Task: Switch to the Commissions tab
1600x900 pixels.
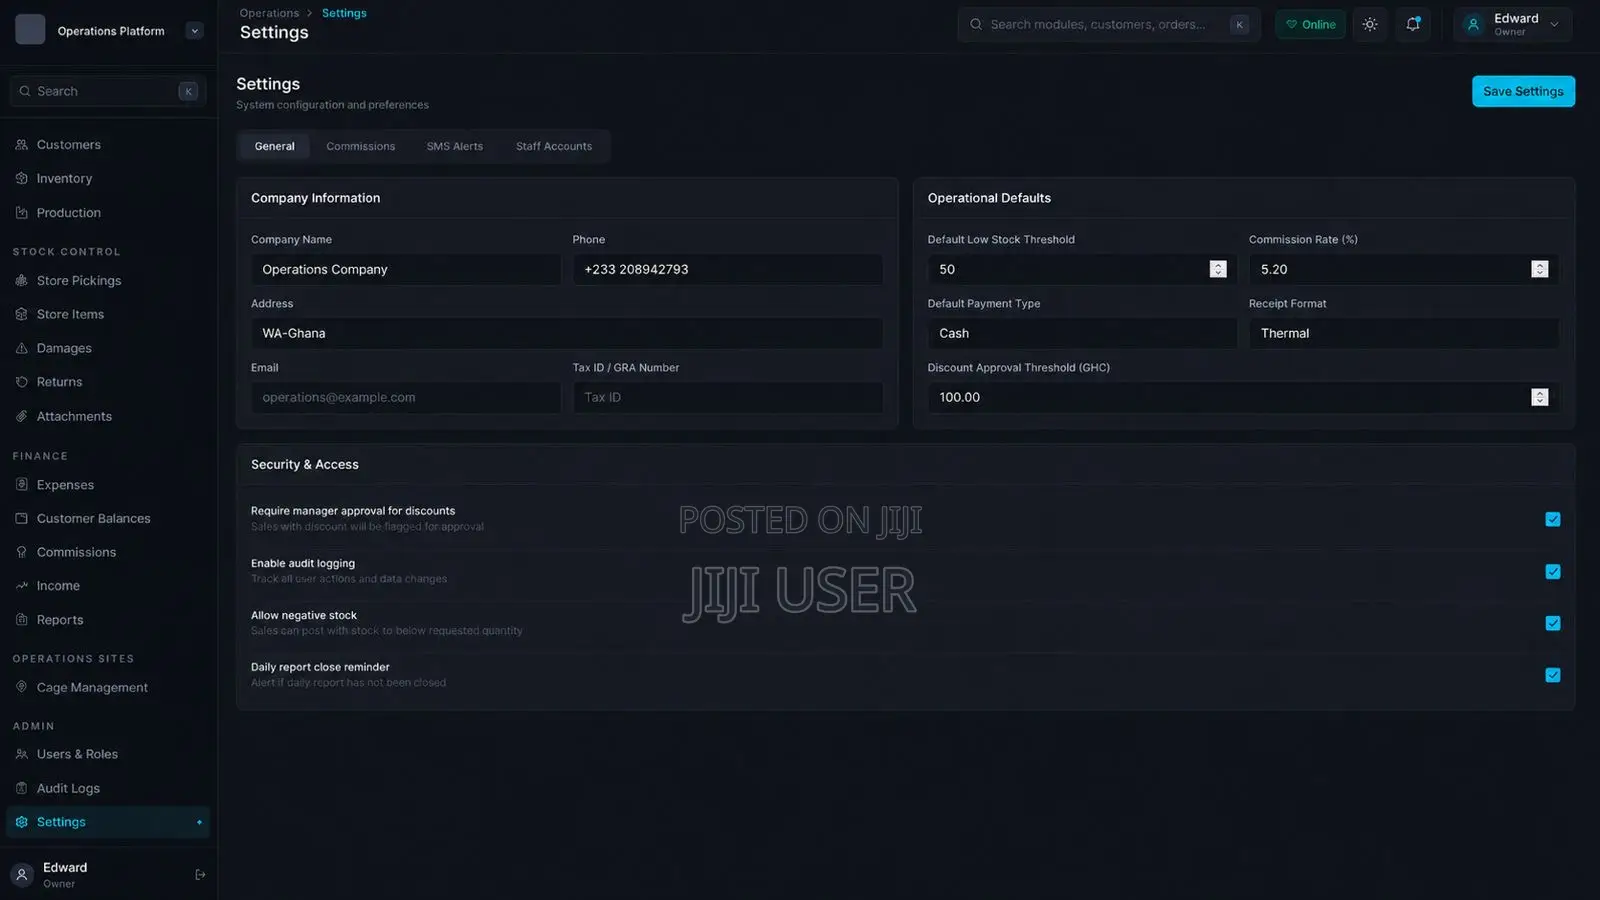Action: [x=360, y=146]
